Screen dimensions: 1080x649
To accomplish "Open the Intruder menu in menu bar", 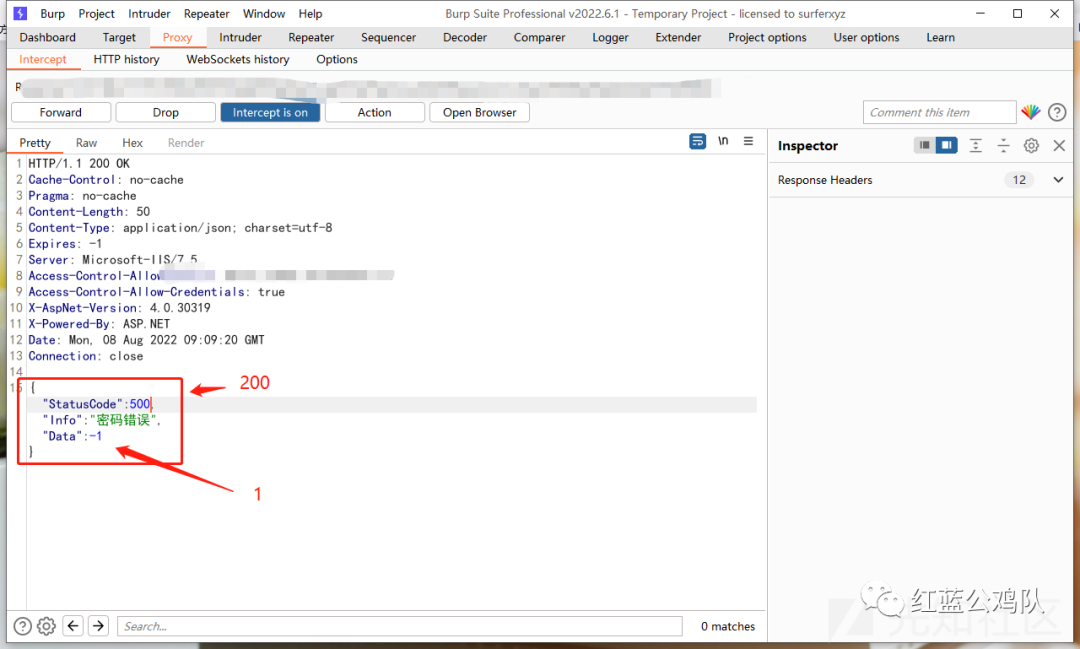I will point(149,14).
